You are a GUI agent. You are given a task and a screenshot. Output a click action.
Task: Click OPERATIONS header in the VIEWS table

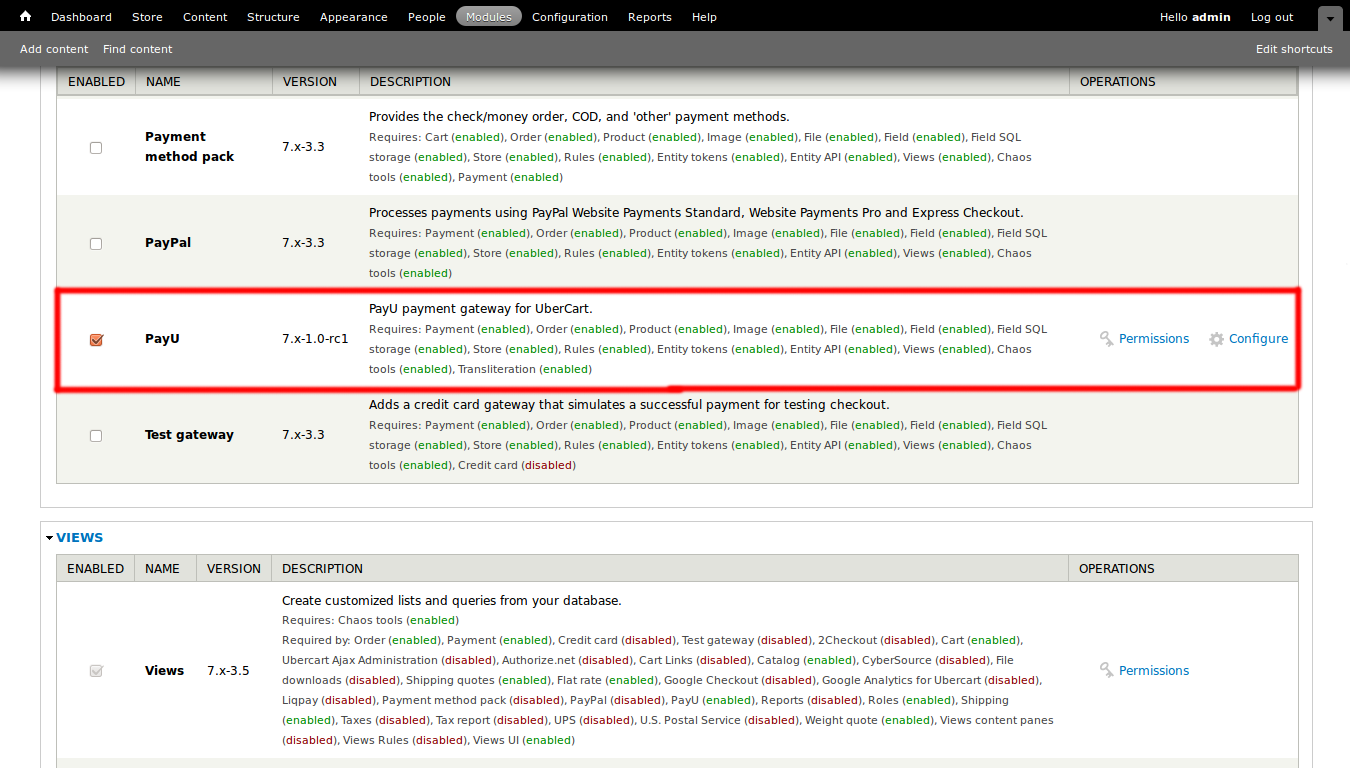point(1117,569)
